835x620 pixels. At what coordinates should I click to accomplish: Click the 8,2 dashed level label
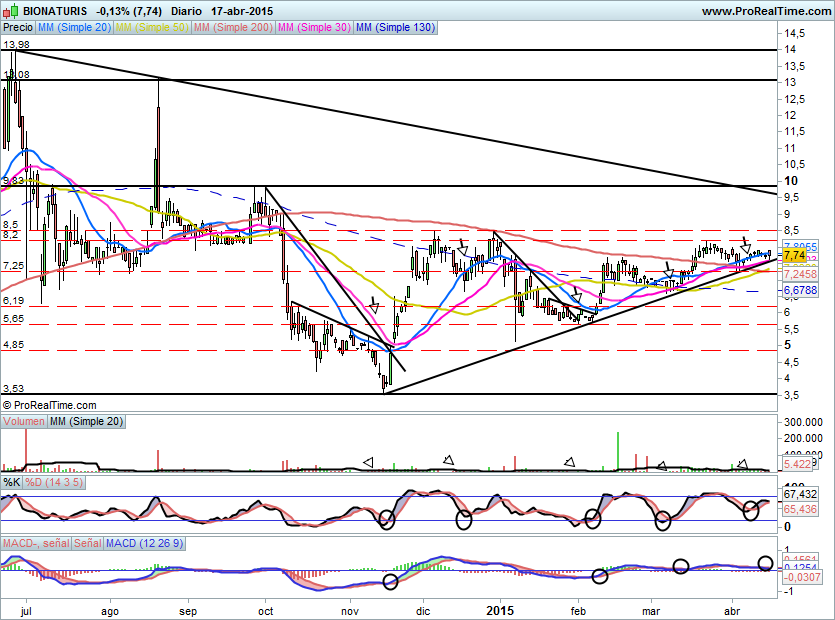click(11, 235)
